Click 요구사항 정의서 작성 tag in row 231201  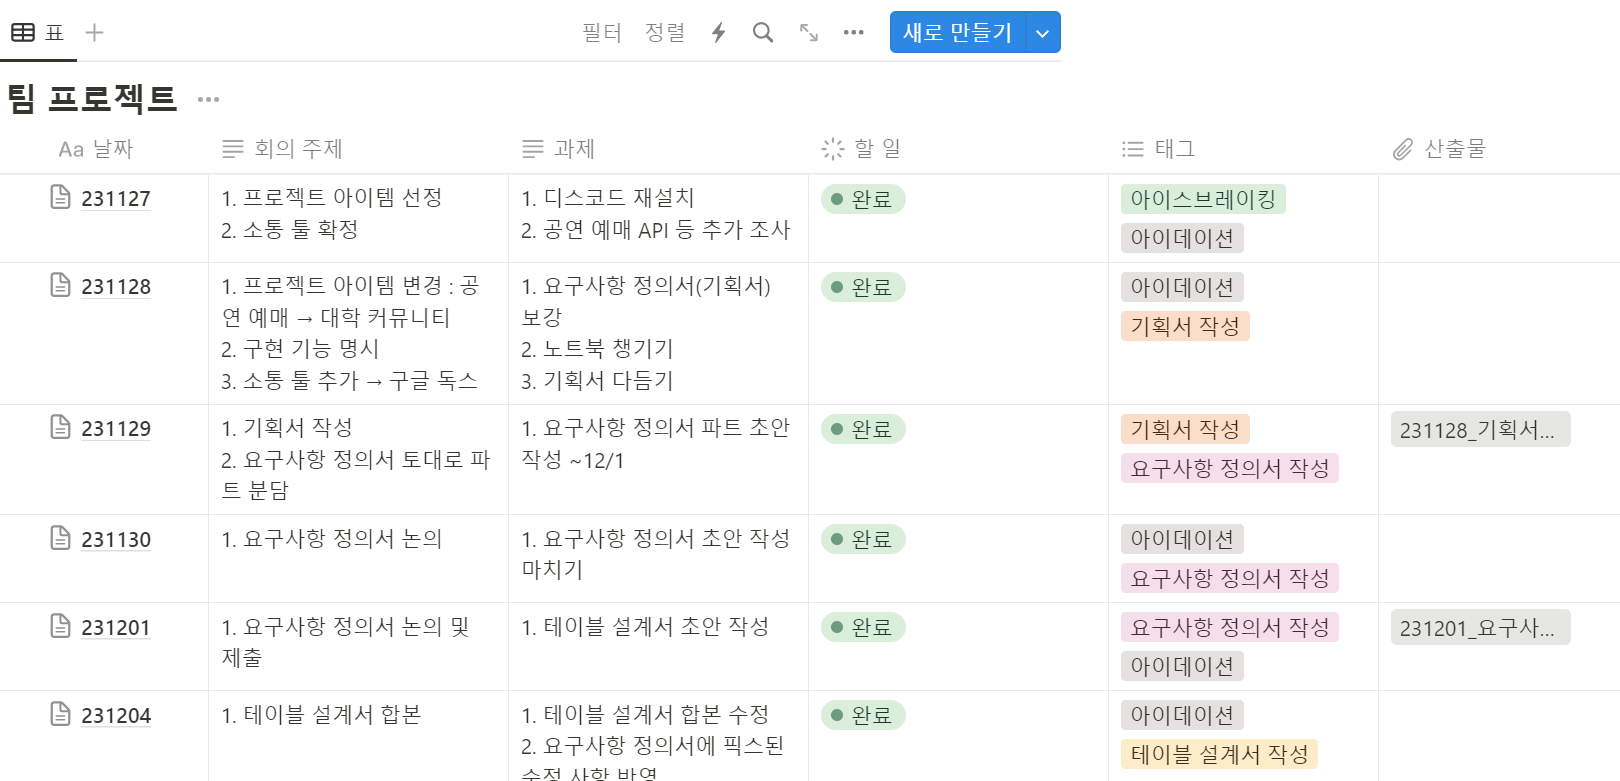(x=1230, y=627)
